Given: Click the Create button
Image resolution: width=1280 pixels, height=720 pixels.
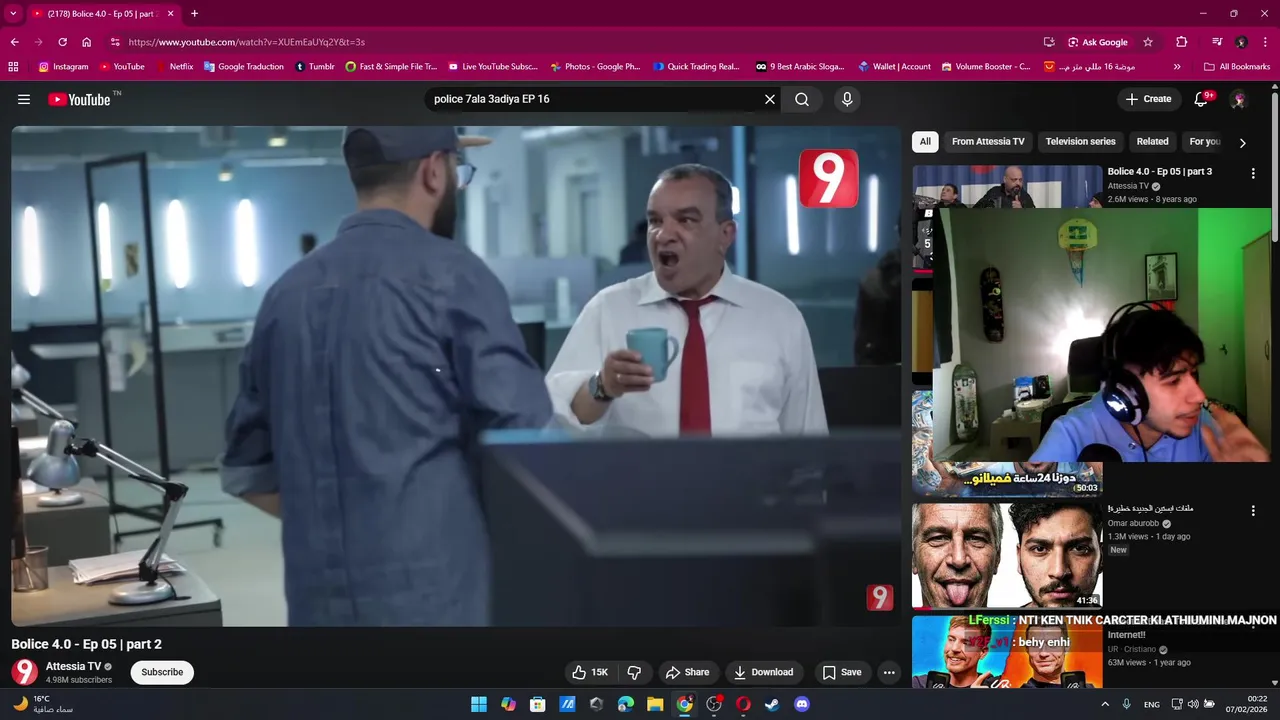Looking at the screenshot, I should point(1148,99).
